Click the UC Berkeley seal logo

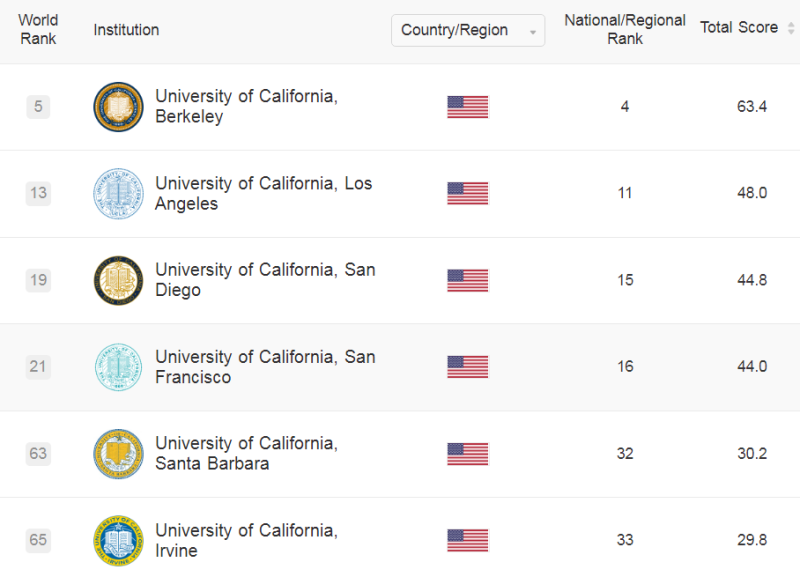[x=118, y=107]
